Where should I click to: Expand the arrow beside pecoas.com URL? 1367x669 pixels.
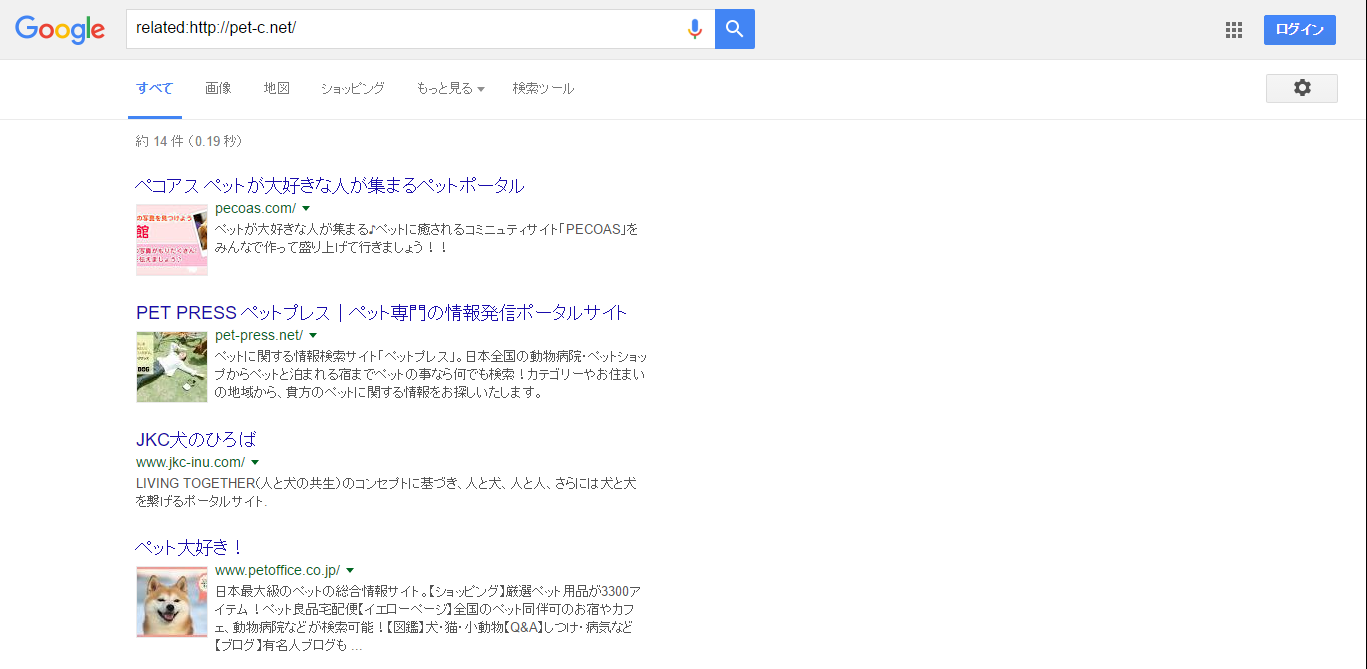click(306, 209)
